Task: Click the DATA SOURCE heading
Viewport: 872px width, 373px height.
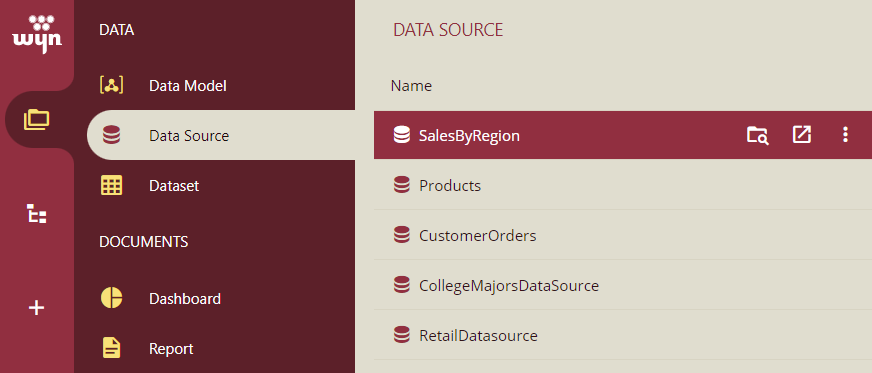Action: (x=448, y=30)
